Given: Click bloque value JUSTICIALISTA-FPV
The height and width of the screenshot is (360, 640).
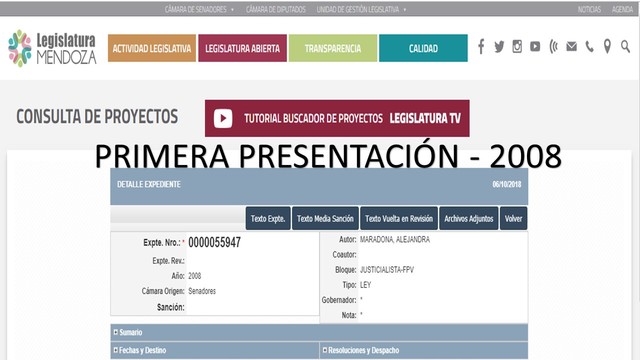Looking at the screenshot, I should [387, 270].
